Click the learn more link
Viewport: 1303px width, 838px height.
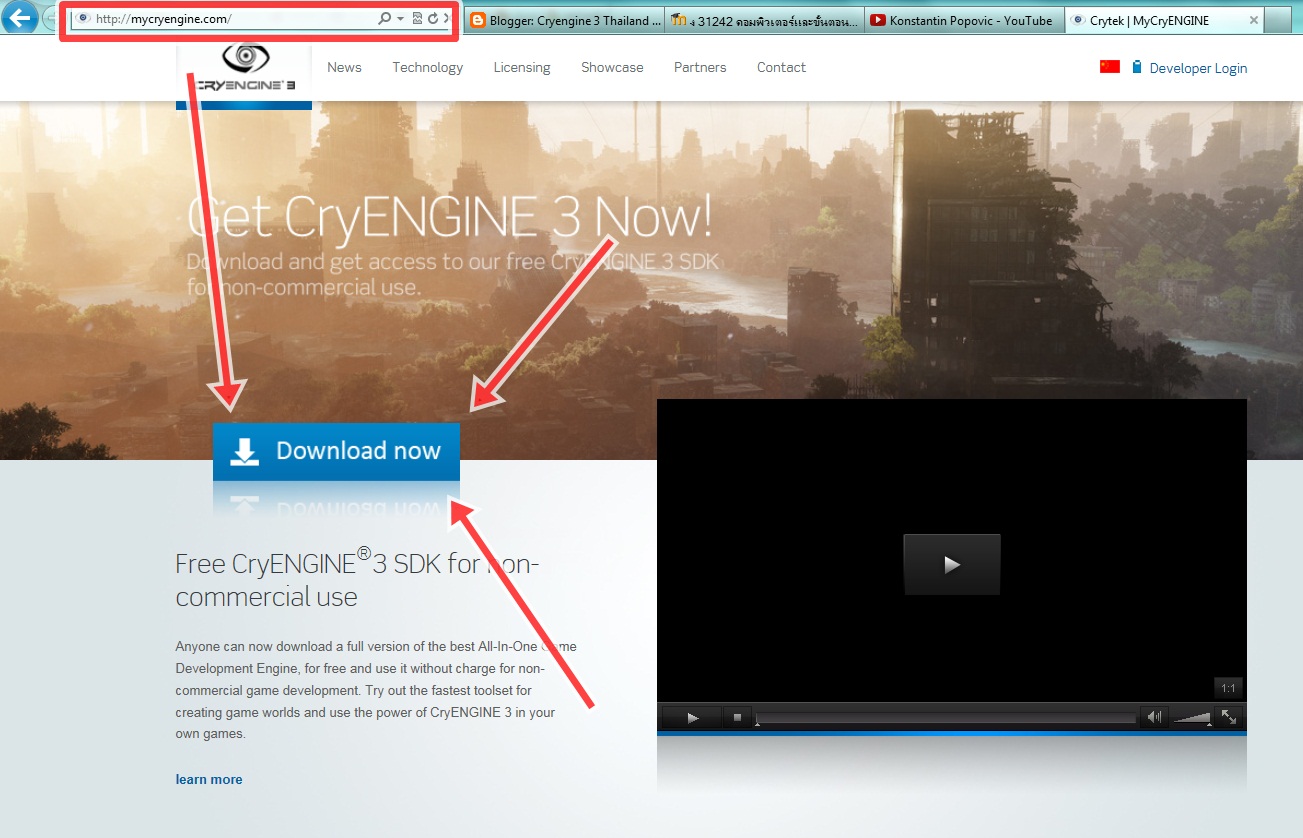[x=209, y=779]
